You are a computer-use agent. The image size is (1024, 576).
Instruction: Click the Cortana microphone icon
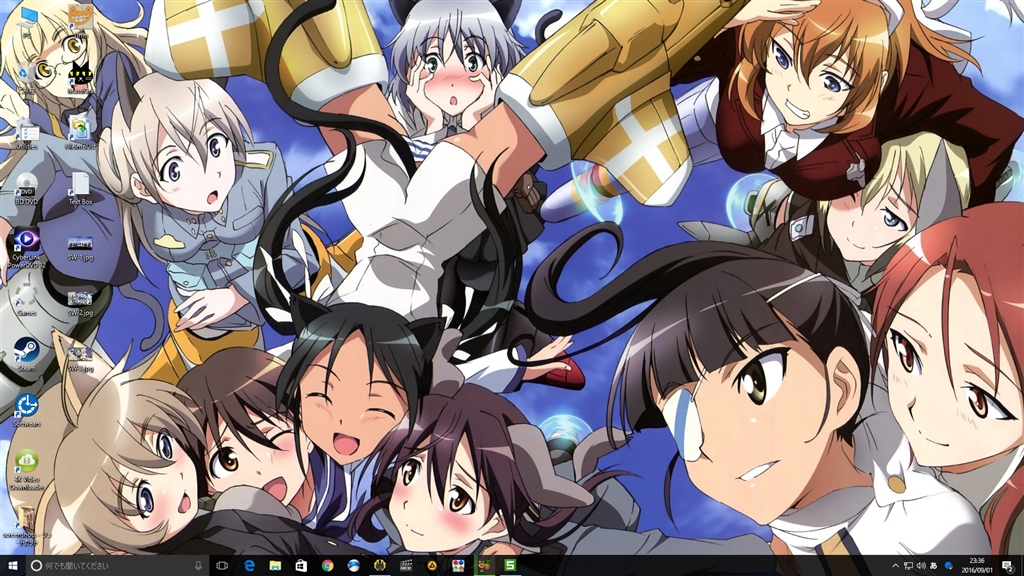coord(198,566)
